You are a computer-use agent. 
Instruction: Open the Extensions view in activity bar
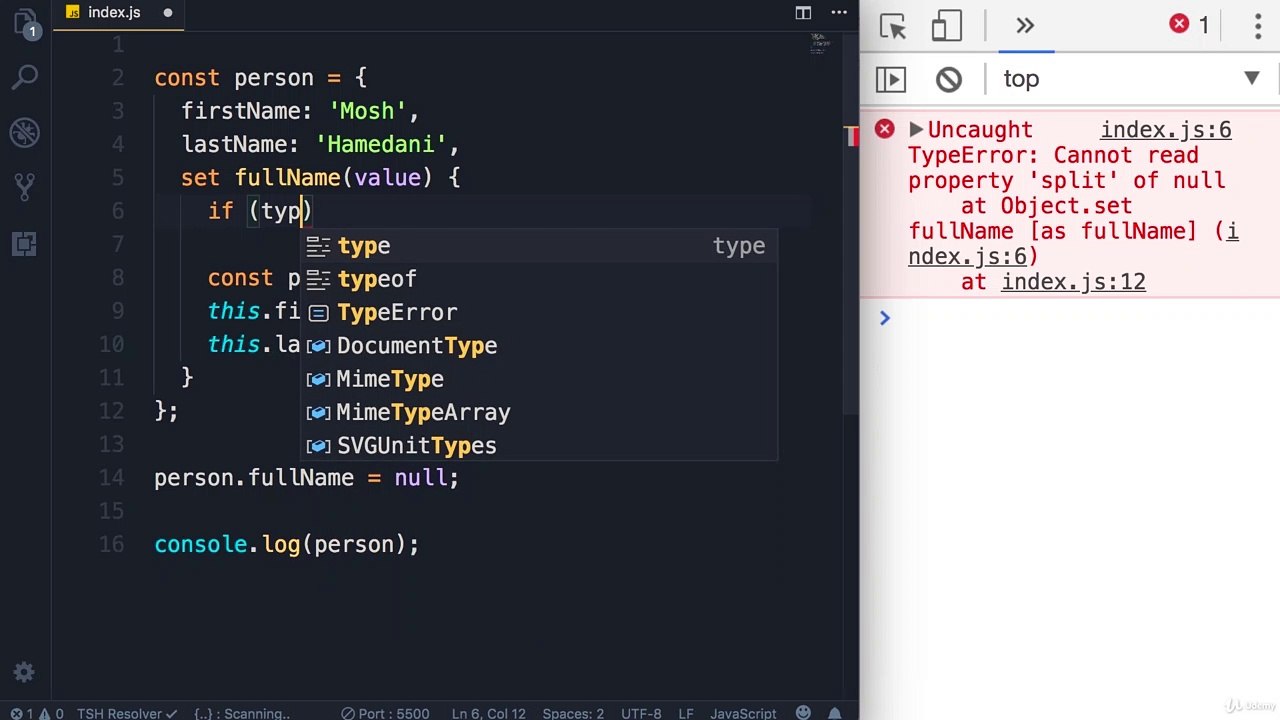pos(25,243)
